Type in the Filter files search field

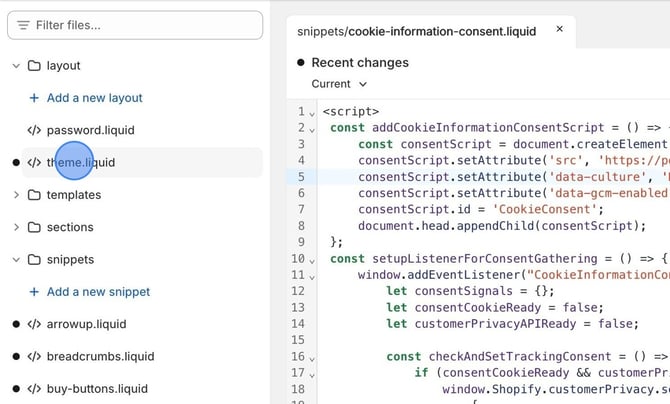coord(145,25)
